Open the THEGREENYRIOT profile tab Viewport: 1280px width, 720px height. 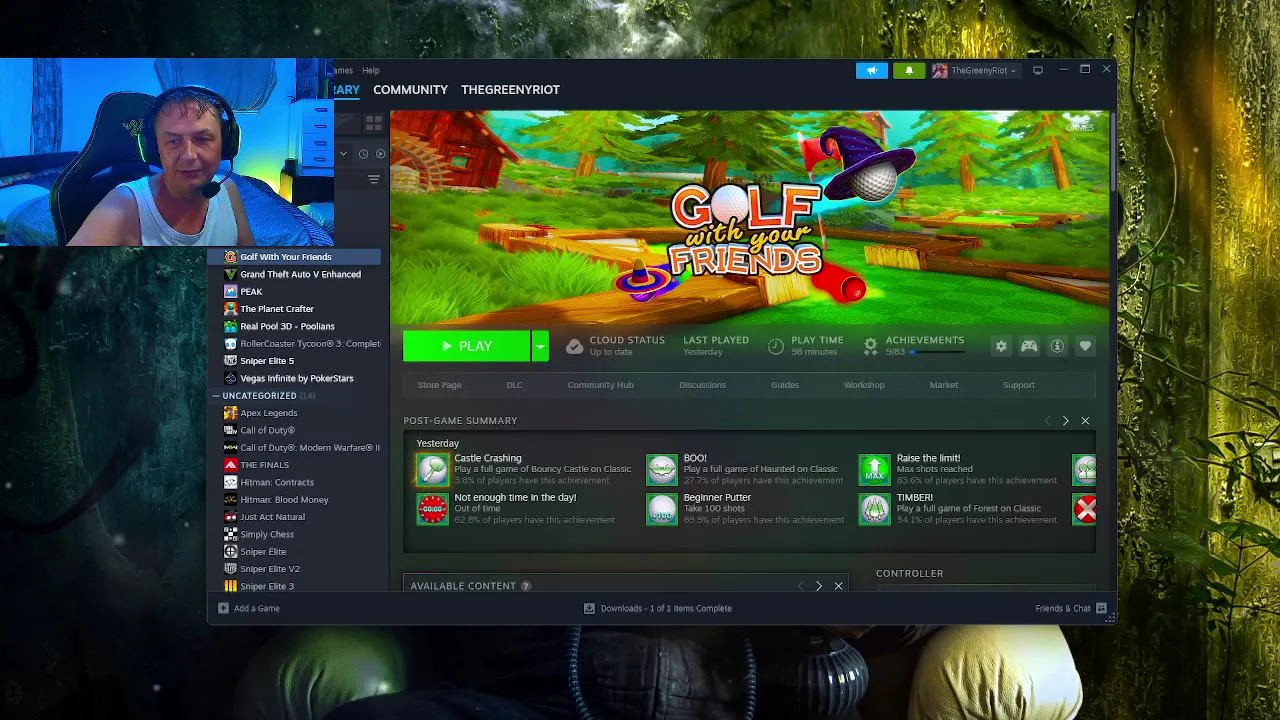[510, 89]
